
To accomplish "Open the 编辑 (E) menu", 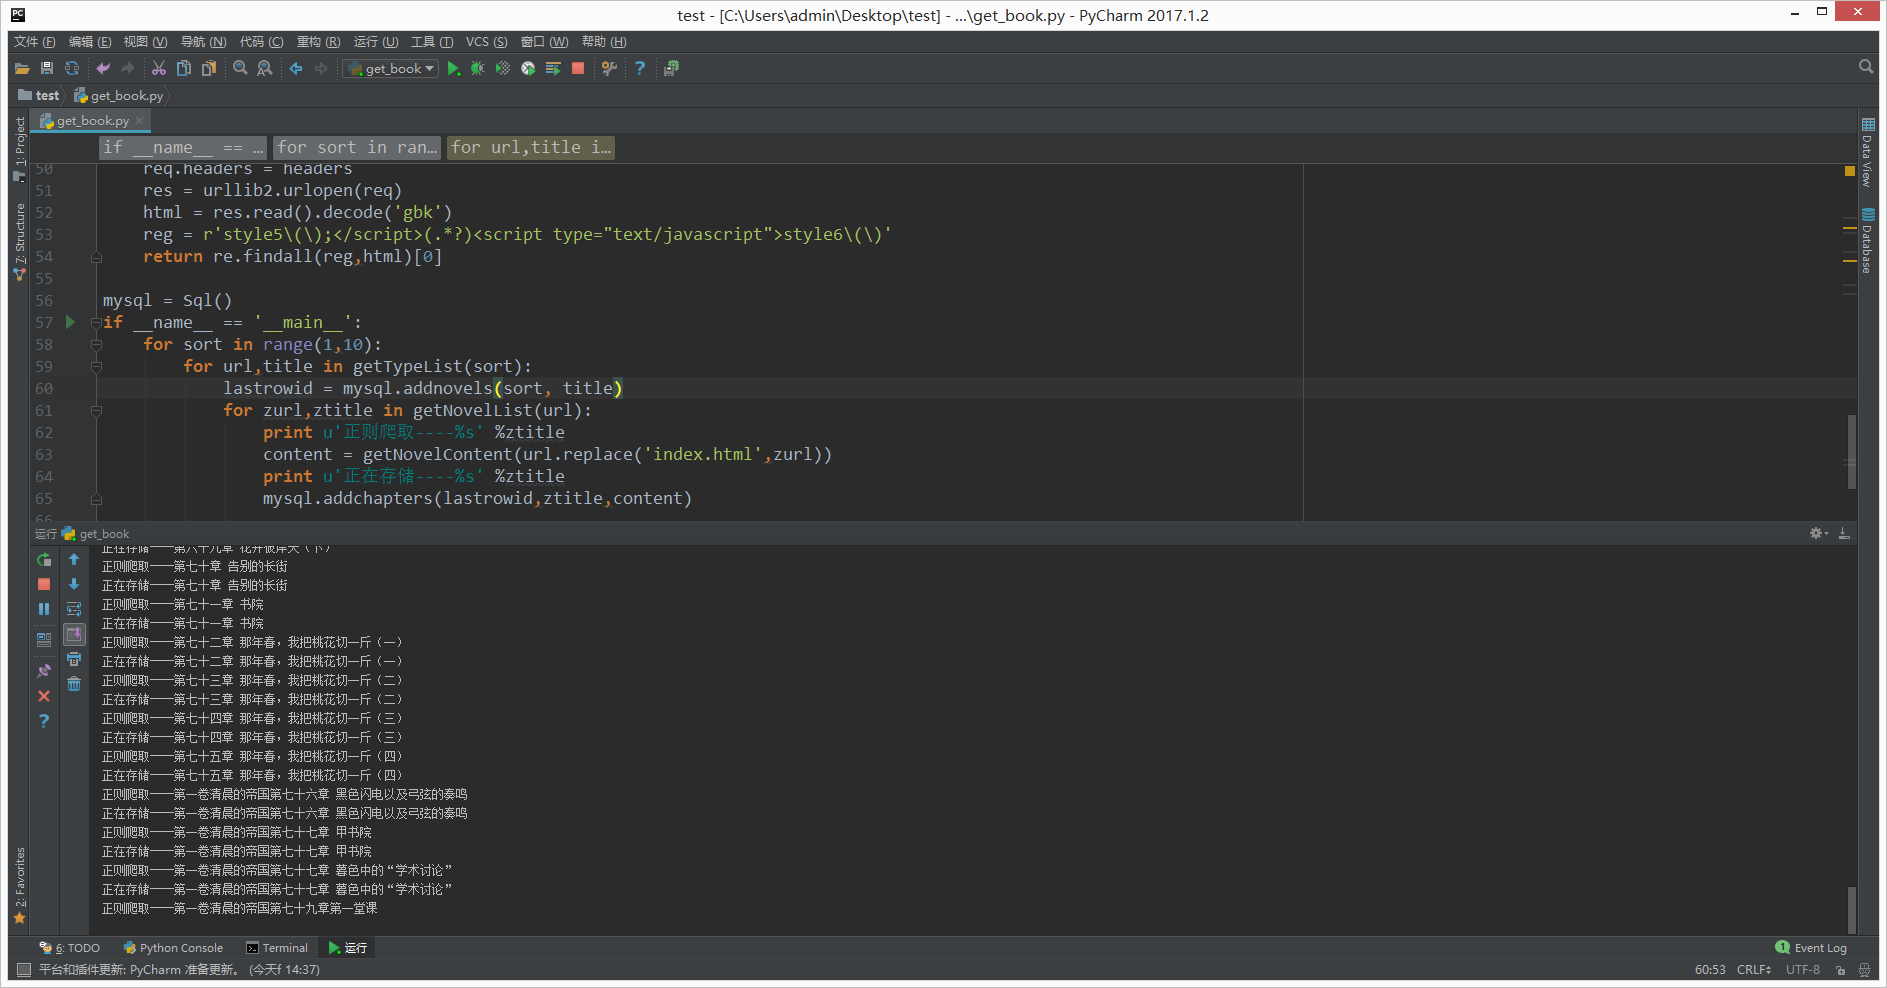I will coord(90,42).
